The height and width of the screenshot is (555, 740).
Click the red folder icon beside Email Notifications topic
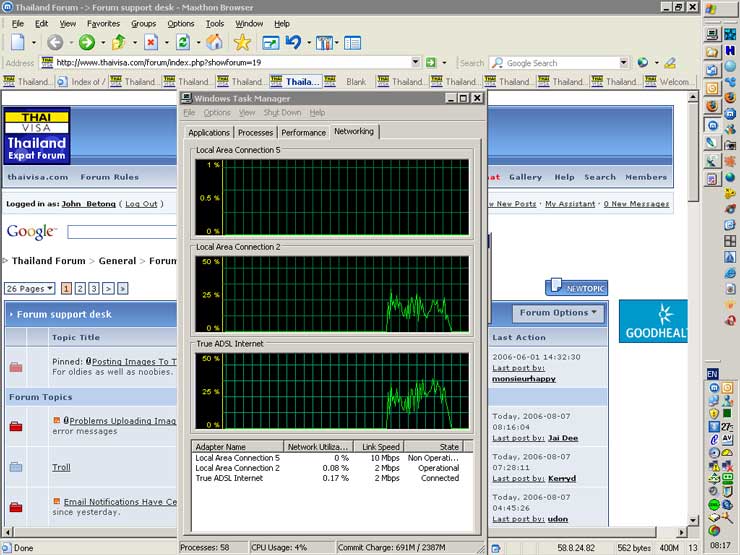16,507
